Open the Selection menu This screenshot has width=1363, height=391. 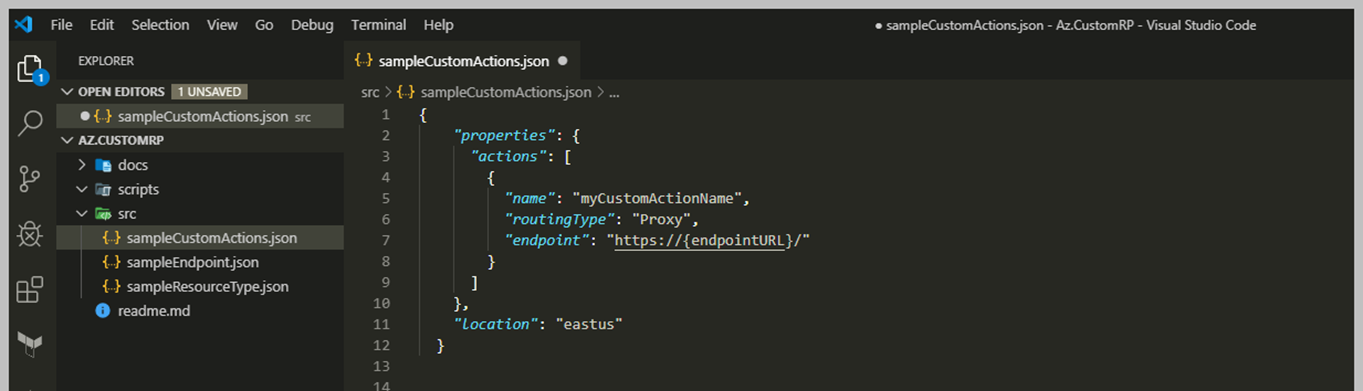[x=160, y=24]
